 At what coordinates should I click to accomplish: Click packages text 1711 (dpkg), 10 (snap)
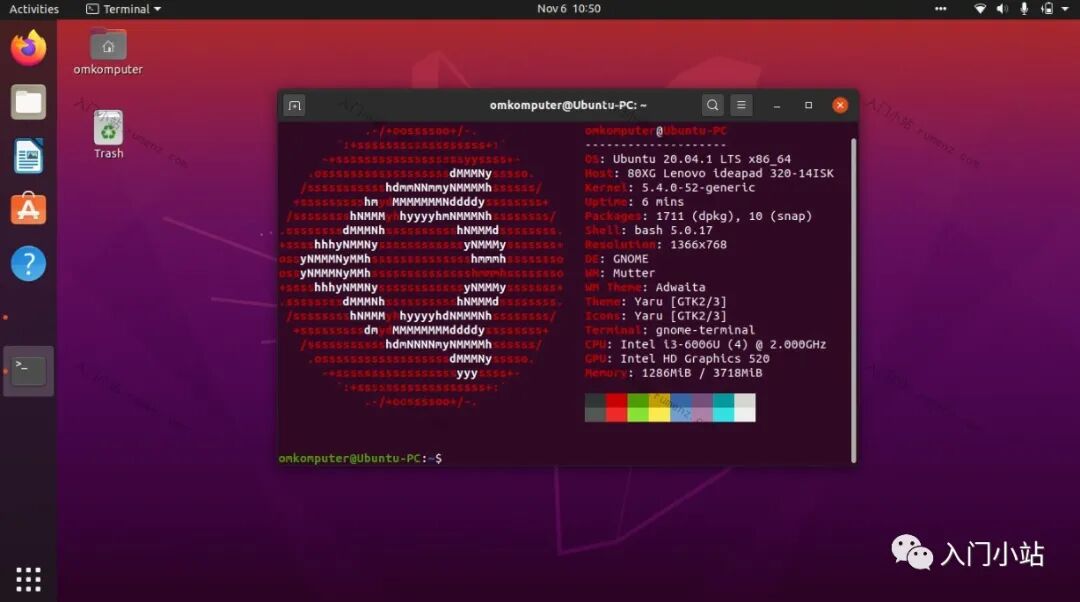tap(734, 216)
